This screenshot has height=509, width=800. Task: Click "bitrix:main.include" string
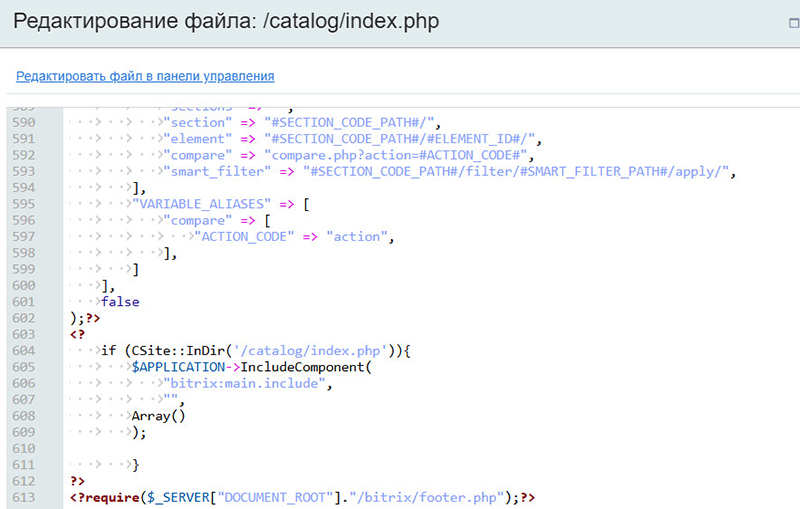[x=247, y=383]
